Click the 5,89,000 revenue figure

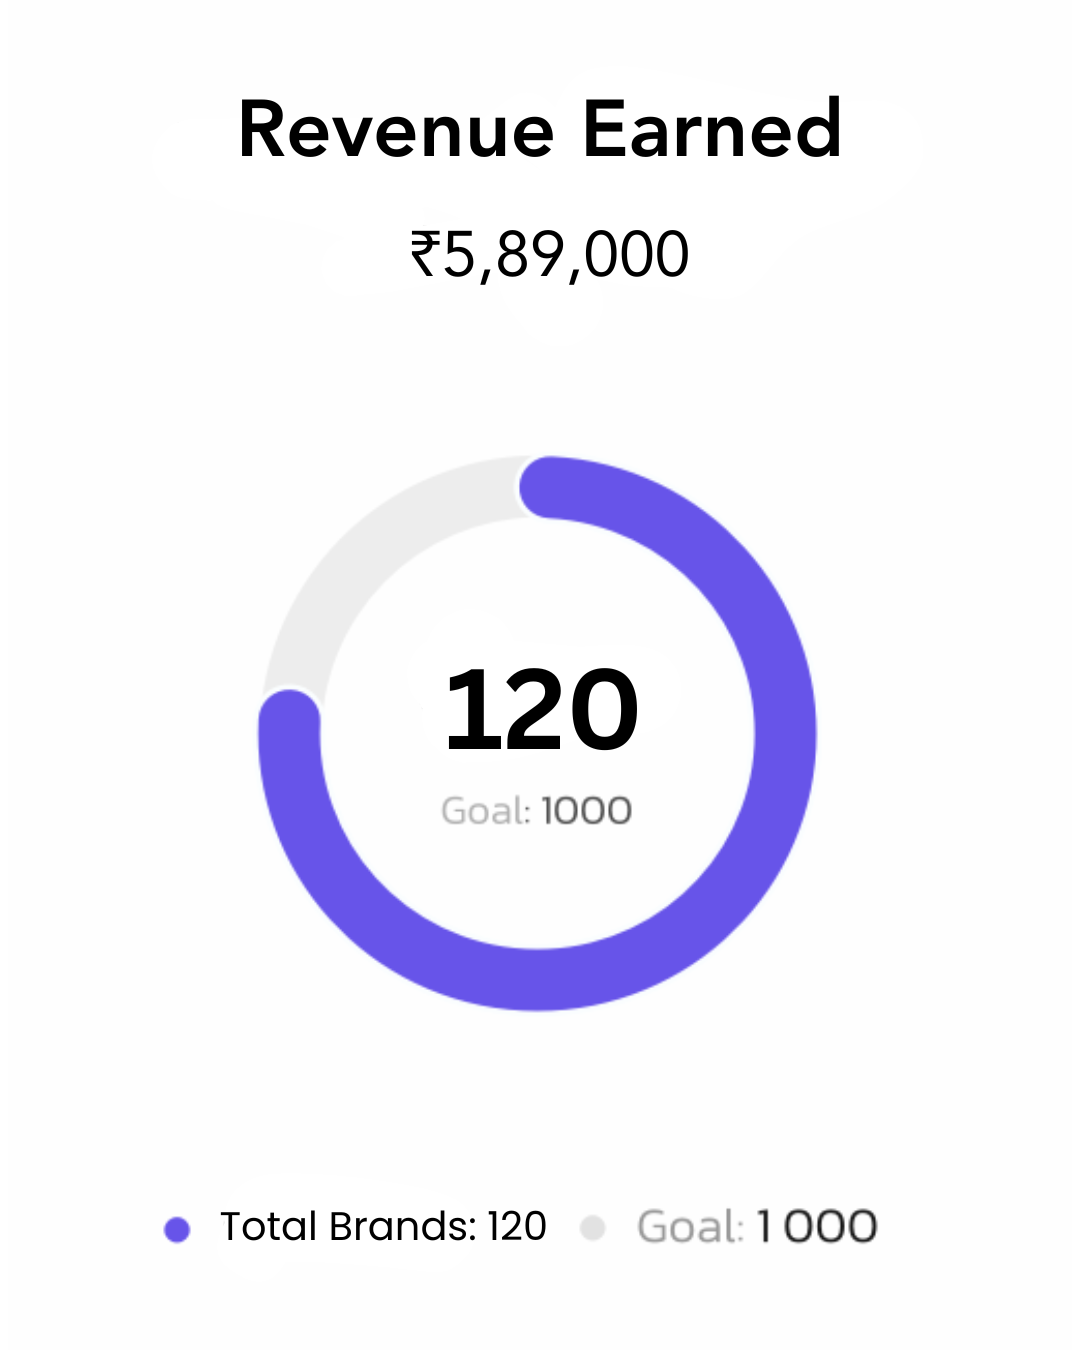pos(565,254)
